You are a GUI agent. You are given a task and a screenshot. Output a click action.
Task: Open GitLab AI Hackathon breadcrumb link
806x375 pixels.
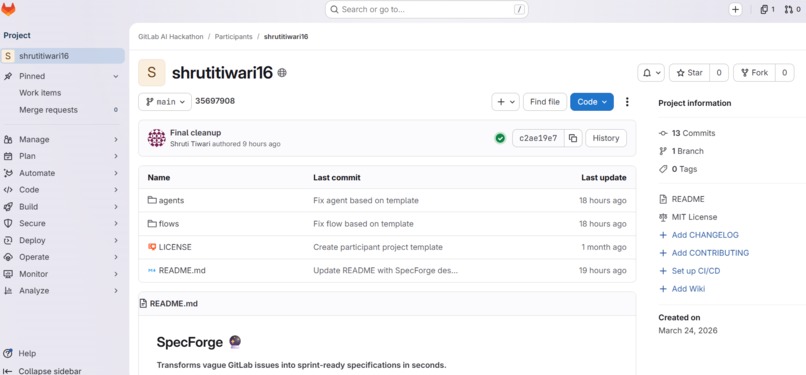[x=171, y=37]
